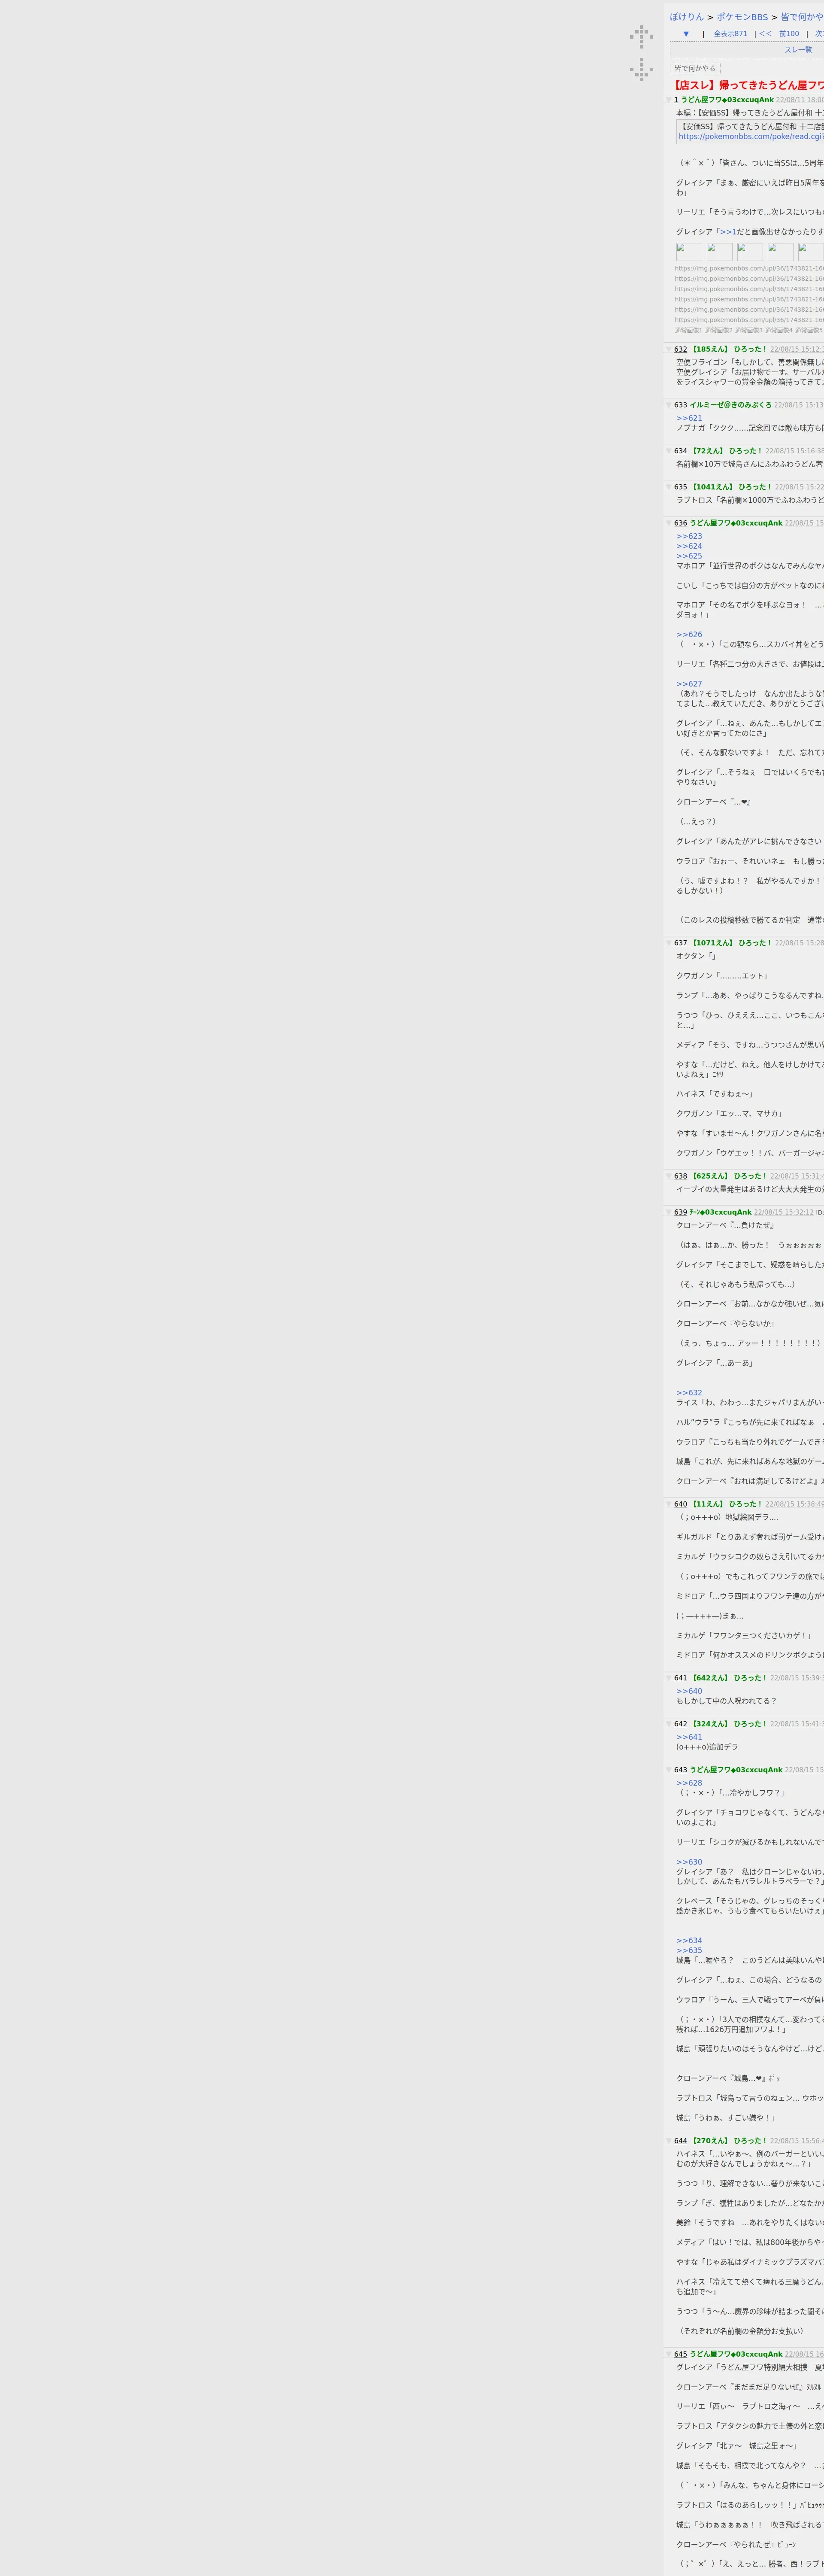The width and height of the screenshot is (824, 2576).
Task: Toggle the triangle beside post 636
Action: click(x=669, y=523)
